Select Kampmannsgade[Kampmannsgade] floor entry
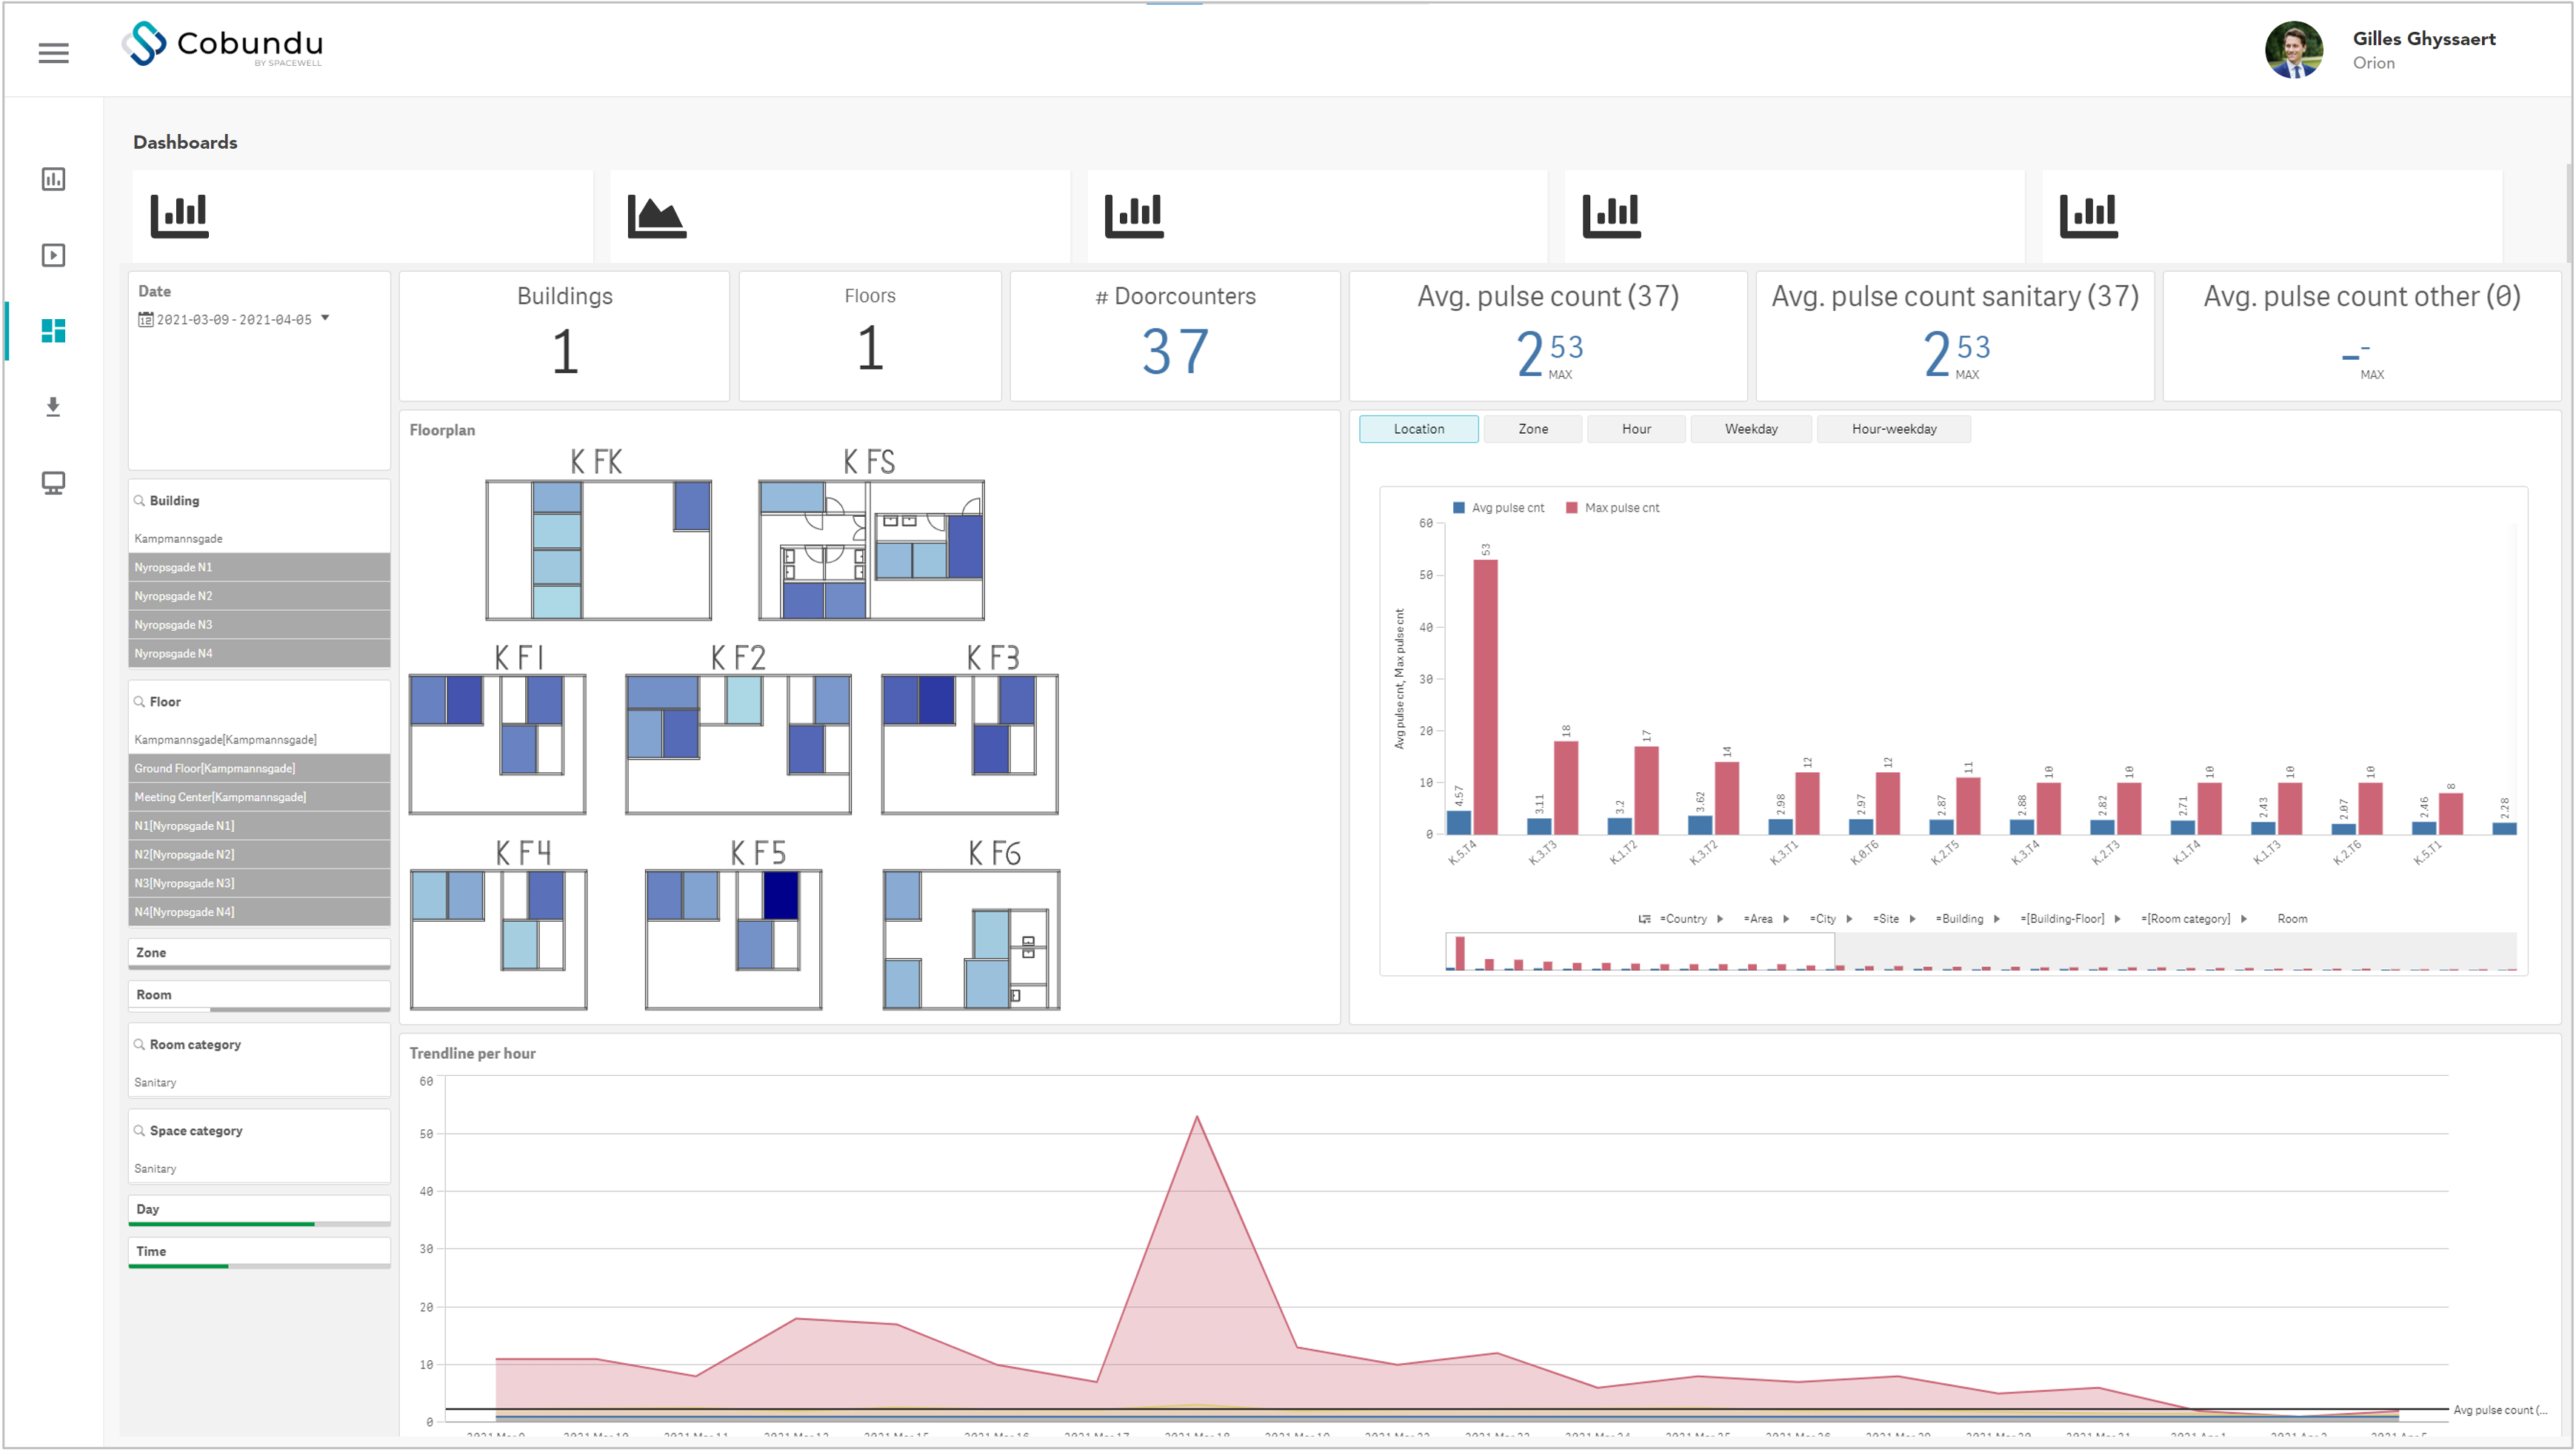 (x=260, y=740)
